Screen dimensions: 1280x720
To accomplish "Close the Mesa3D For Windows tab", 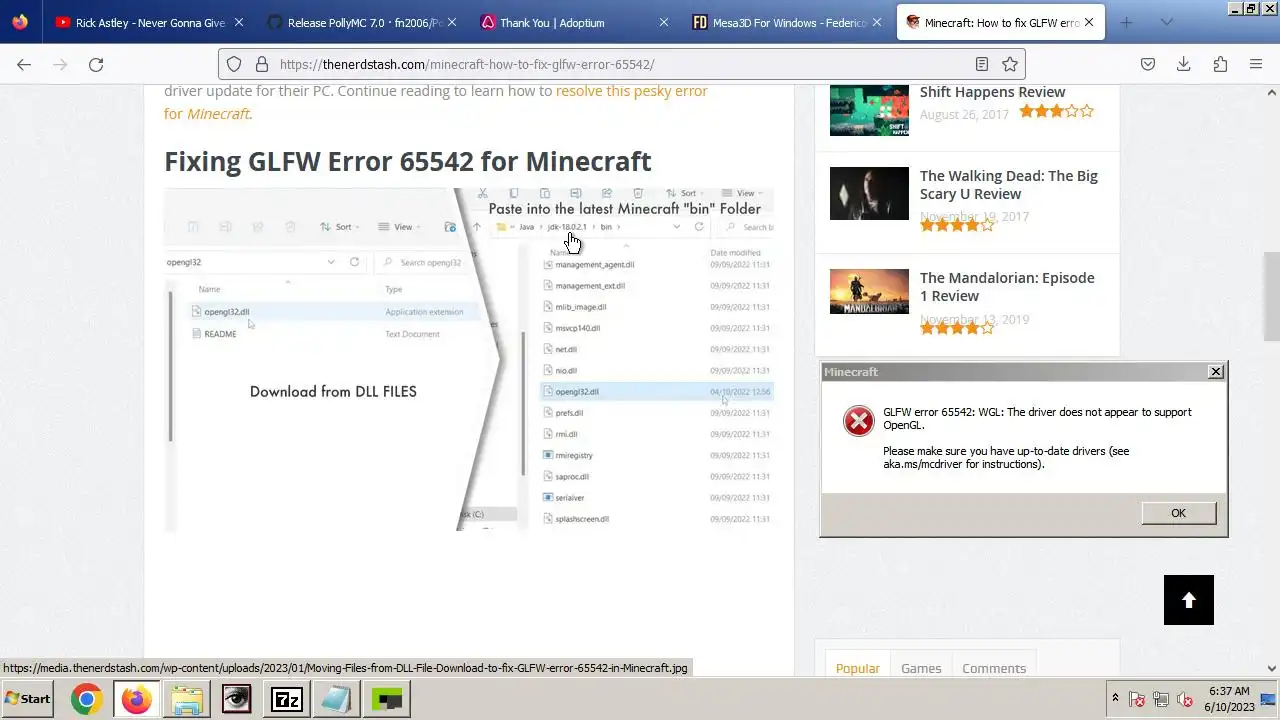I will (876, 22).
